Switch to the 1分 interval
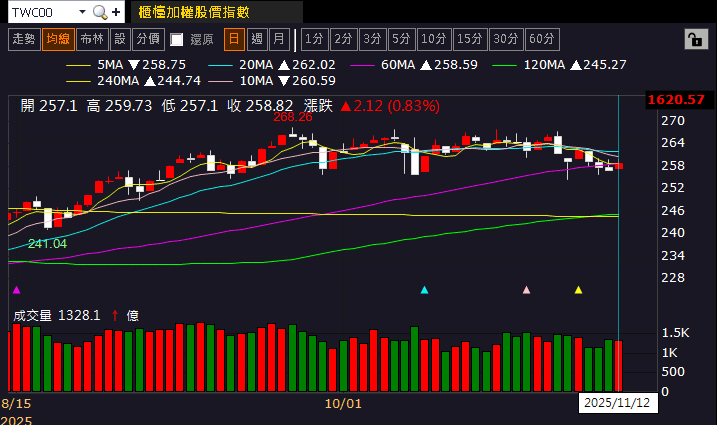This screenshot has height=425, width=717. pos(315,39)
